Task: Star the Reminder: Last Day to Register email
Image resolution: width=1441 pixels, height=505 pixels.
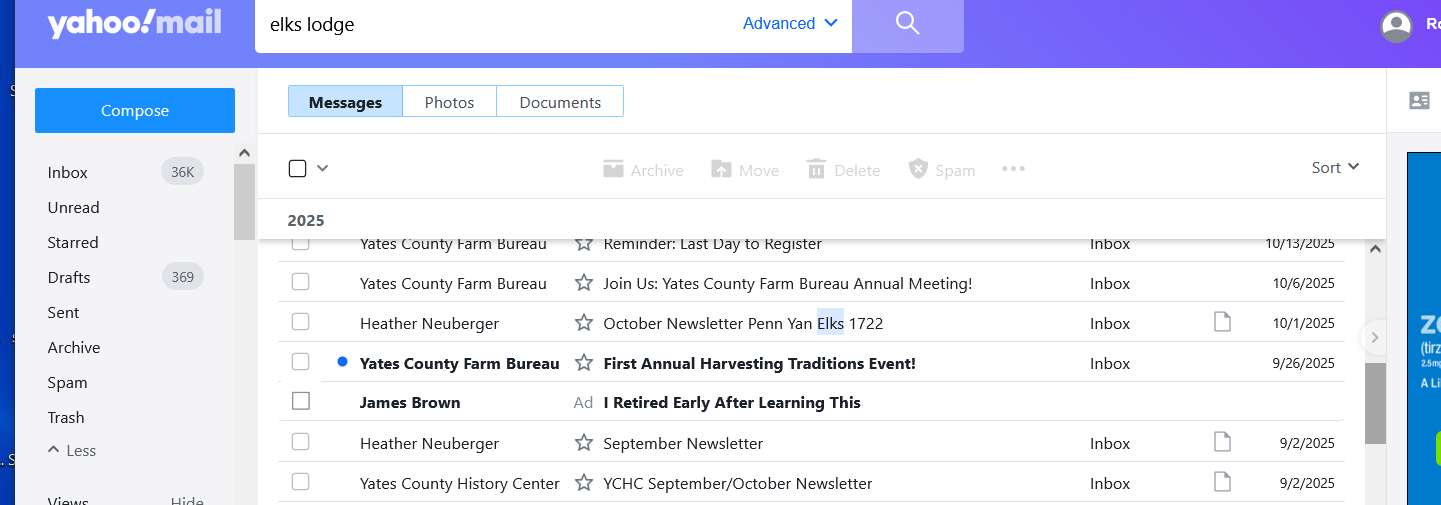Action: (584, 243)
